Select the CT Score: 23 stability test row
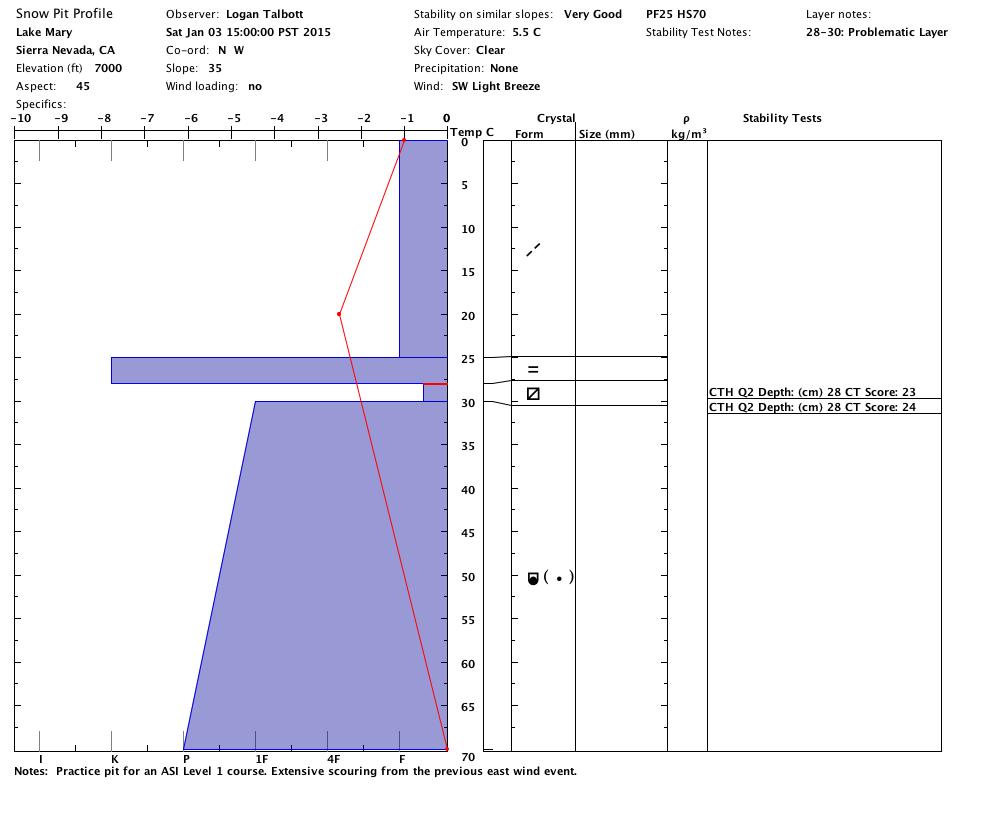This screenshot has width=994, height=840. tap(811, 393)
